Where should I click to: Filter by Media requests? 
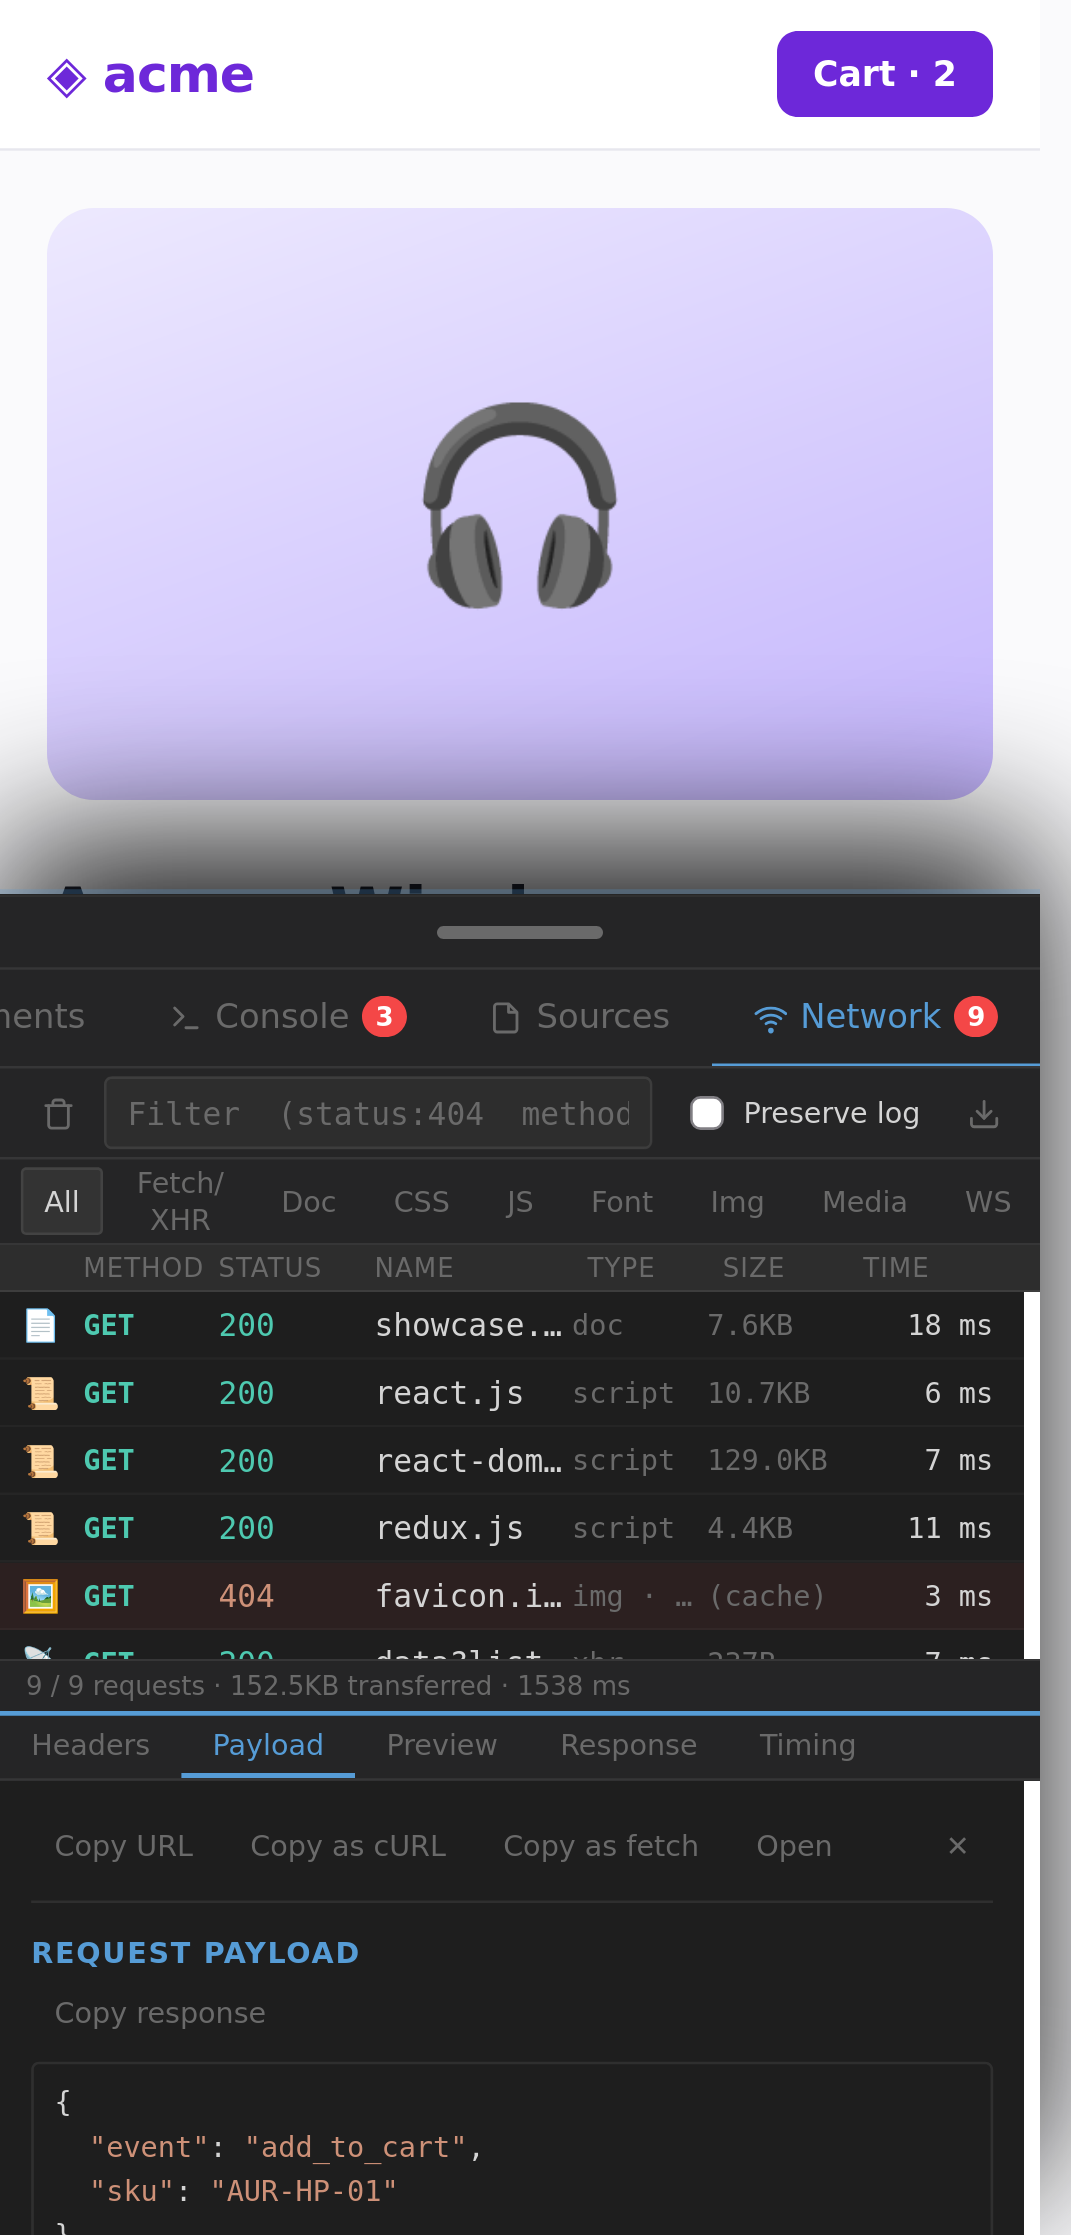click(864, 1201)
